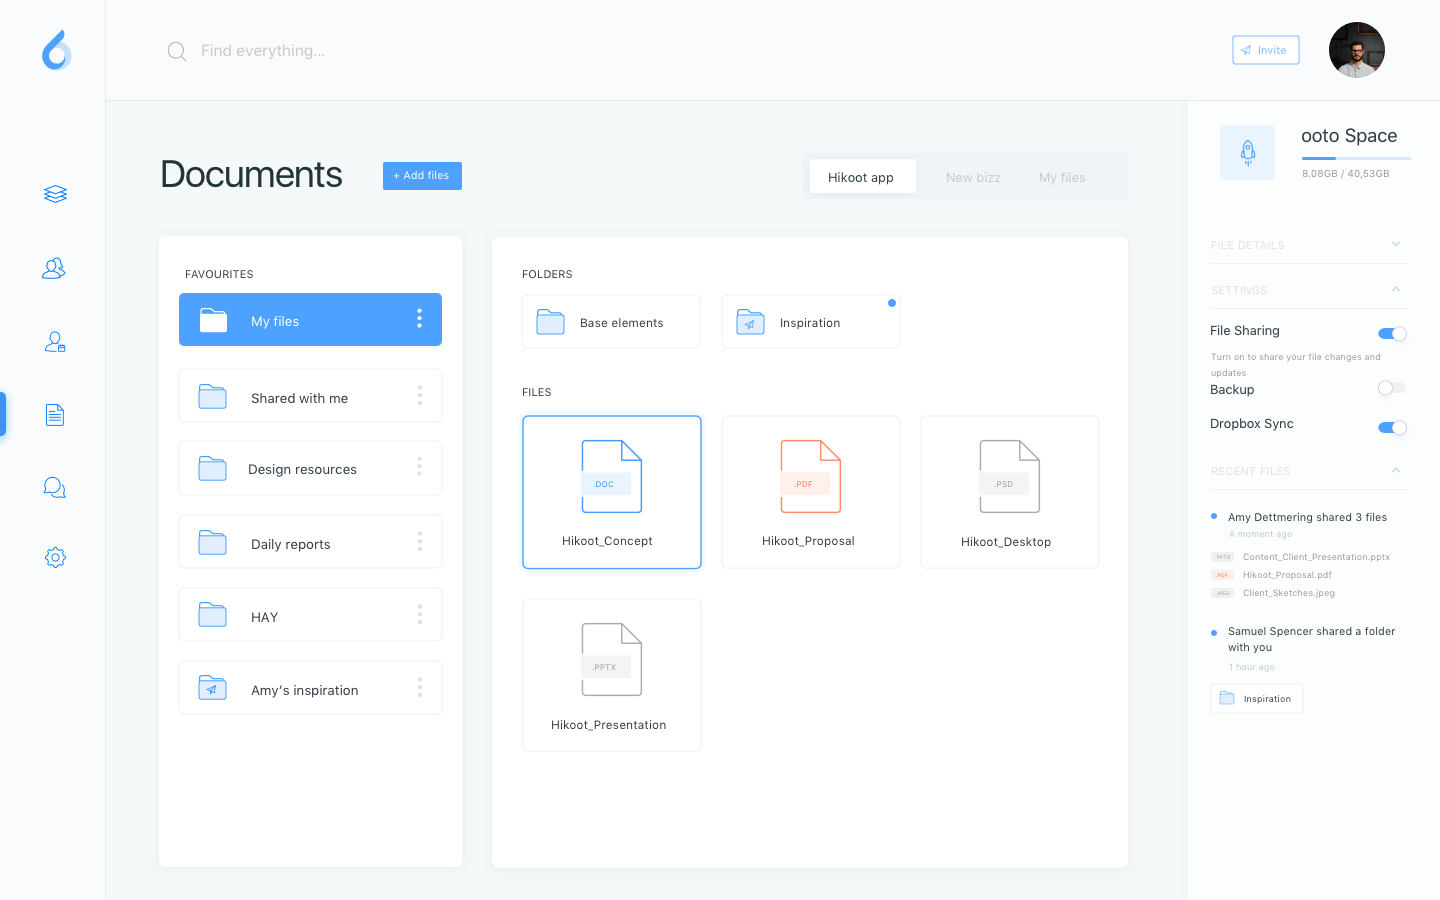Click the Hikoot_Desktop PSD file icon

pyautogui.click(x=1009, y=476)
